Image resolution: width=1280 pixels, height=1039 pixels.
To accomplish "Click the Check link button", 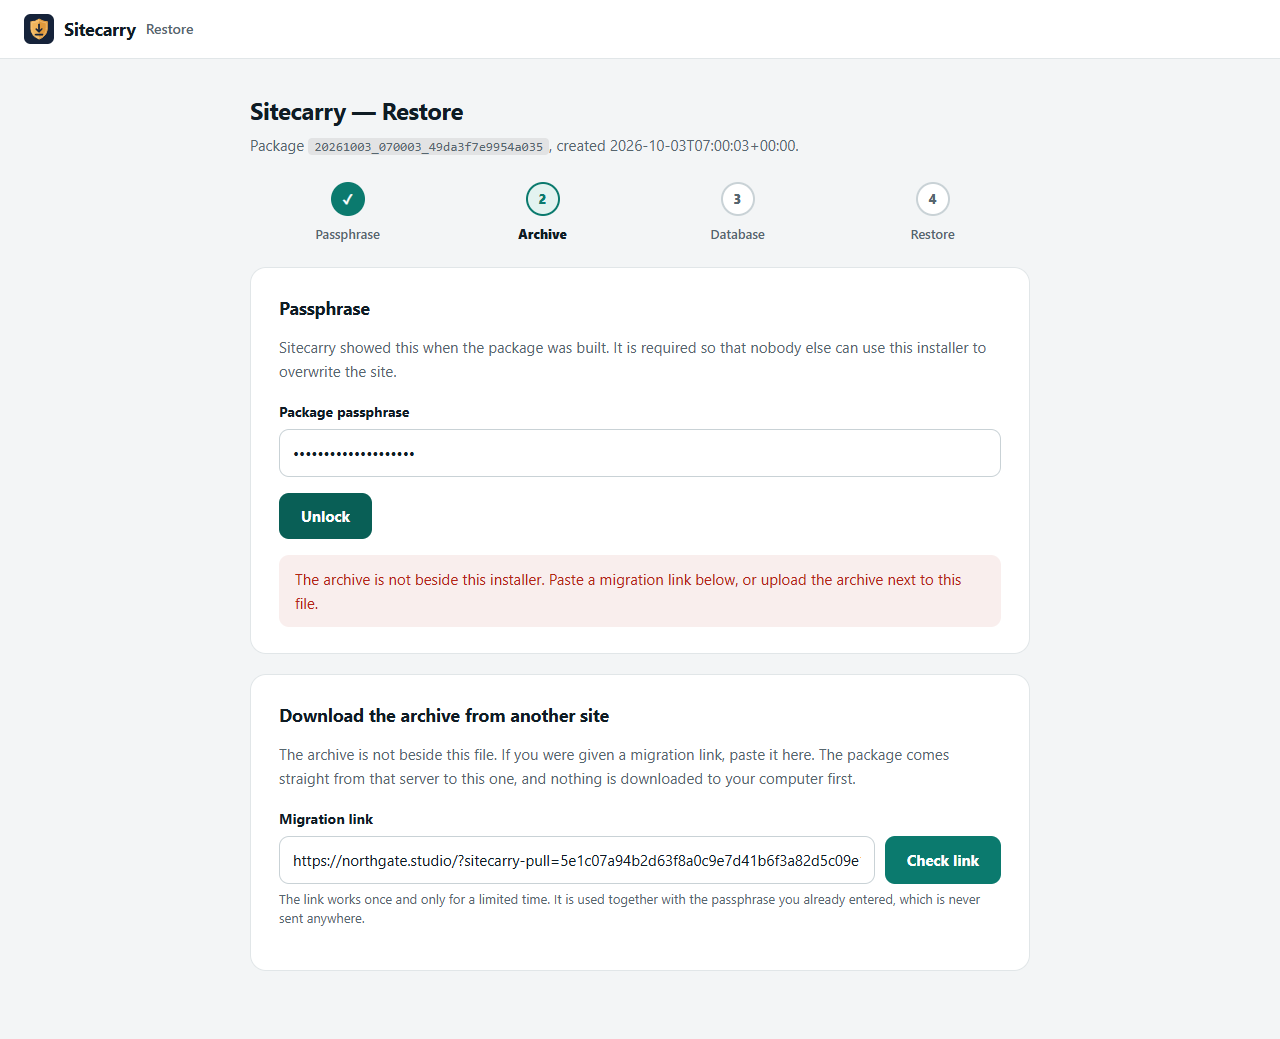I will (x=942, y=860).
